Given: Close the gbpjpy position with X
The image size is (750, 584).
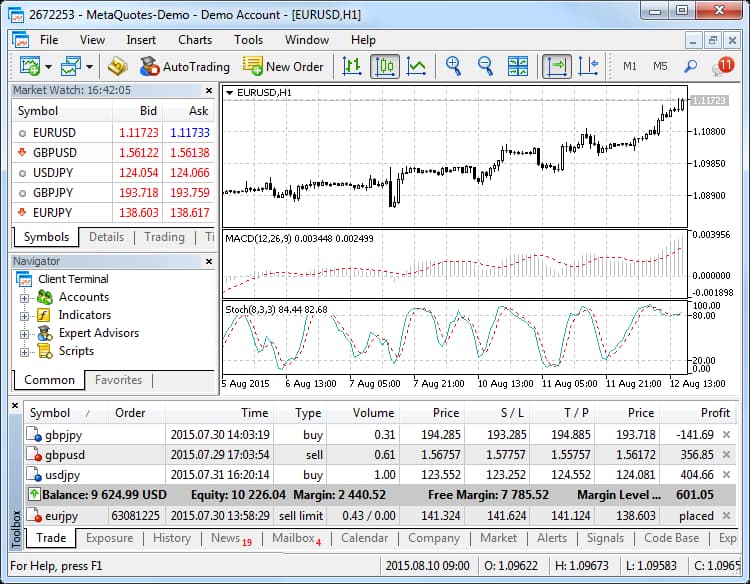Looking at the screenshot, I should [x=726, y=435].
